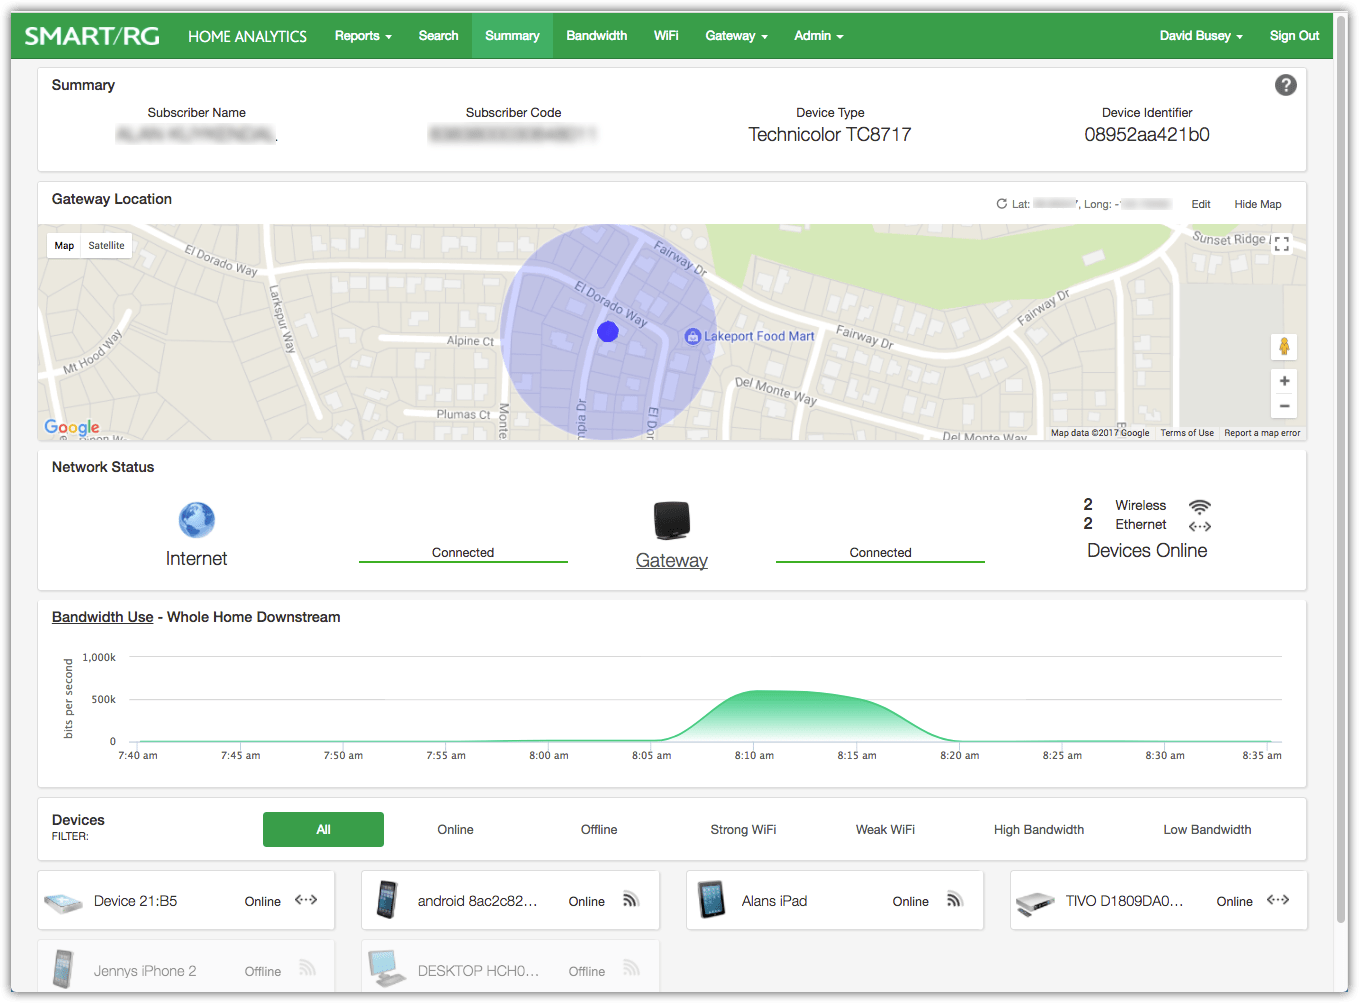Open the David Busey user dropdown
Screen dimensions: 1359x1003
pyautogui.click(x=1201, y=36)
